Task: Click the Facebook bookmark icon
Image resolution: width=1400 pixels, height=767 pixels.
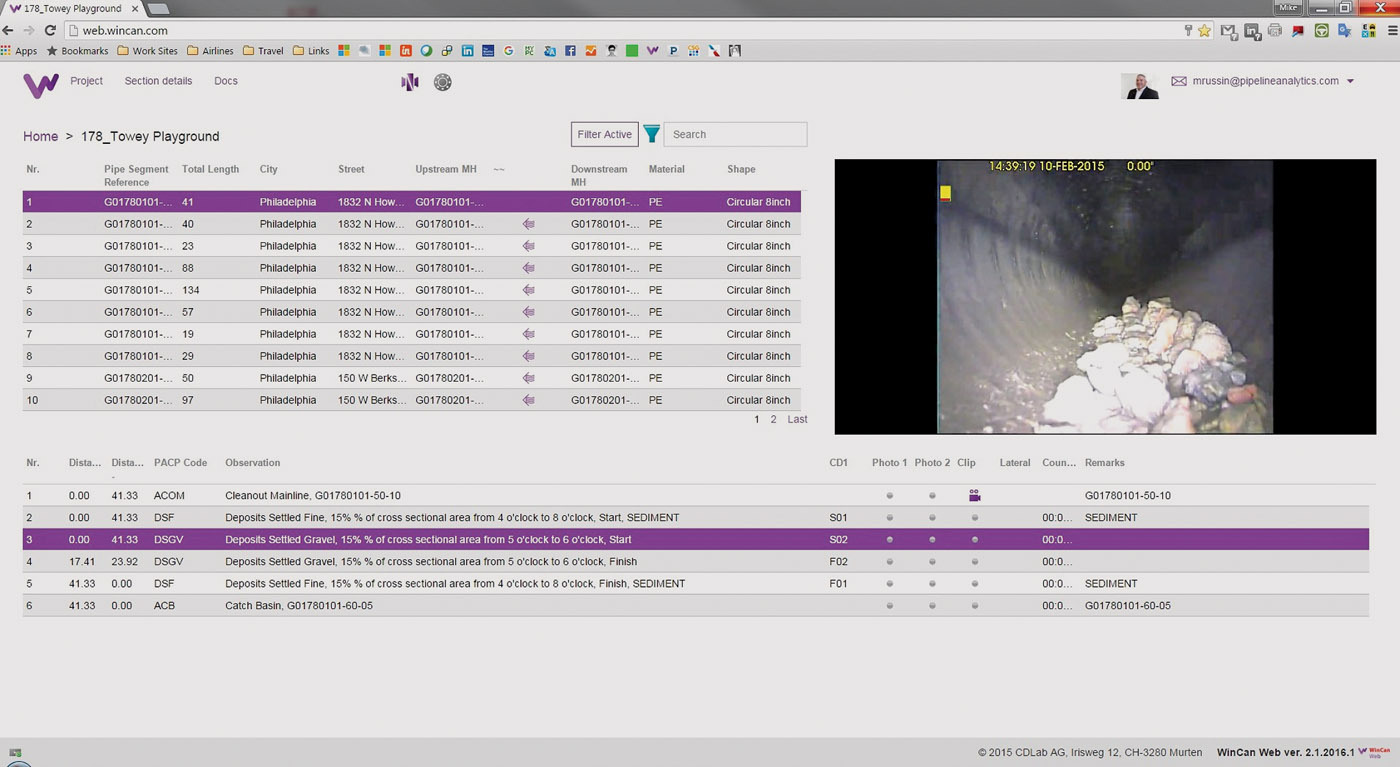Action: (570, 51)
